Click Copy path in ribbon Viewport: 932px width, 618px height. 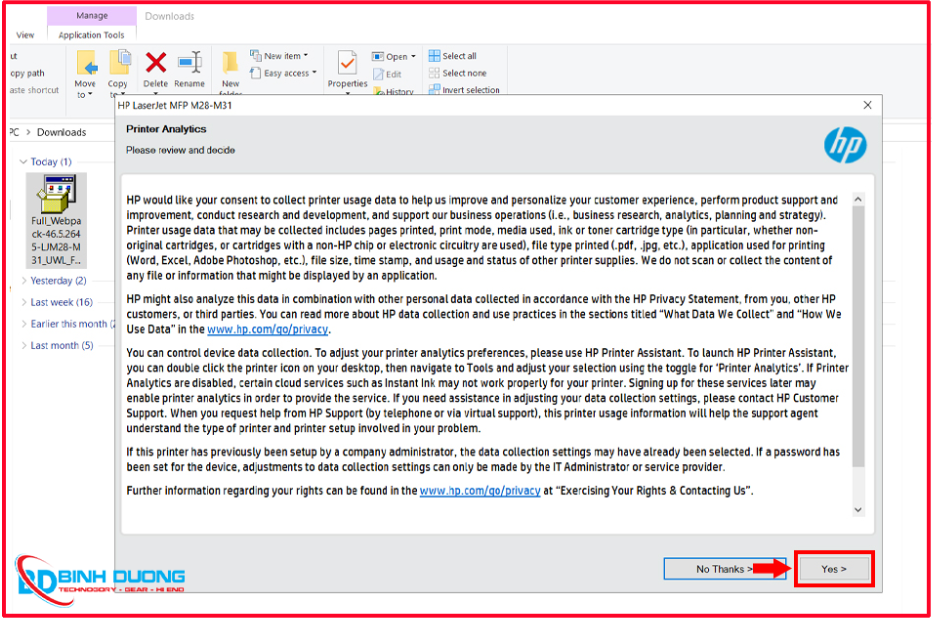click(x=27, y=73)
